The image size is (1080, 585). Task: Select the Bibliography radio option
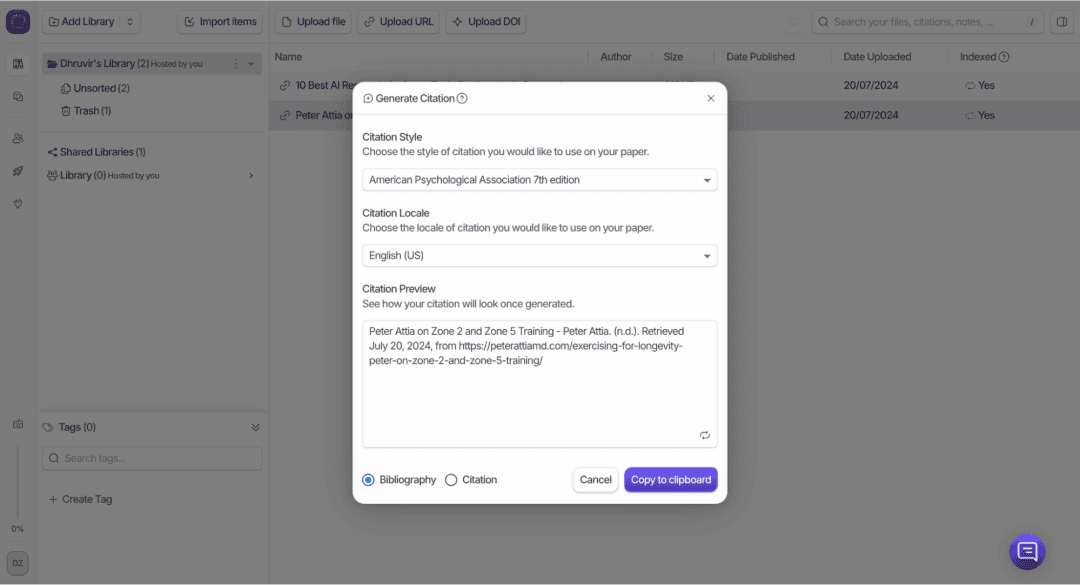point(368,480)
